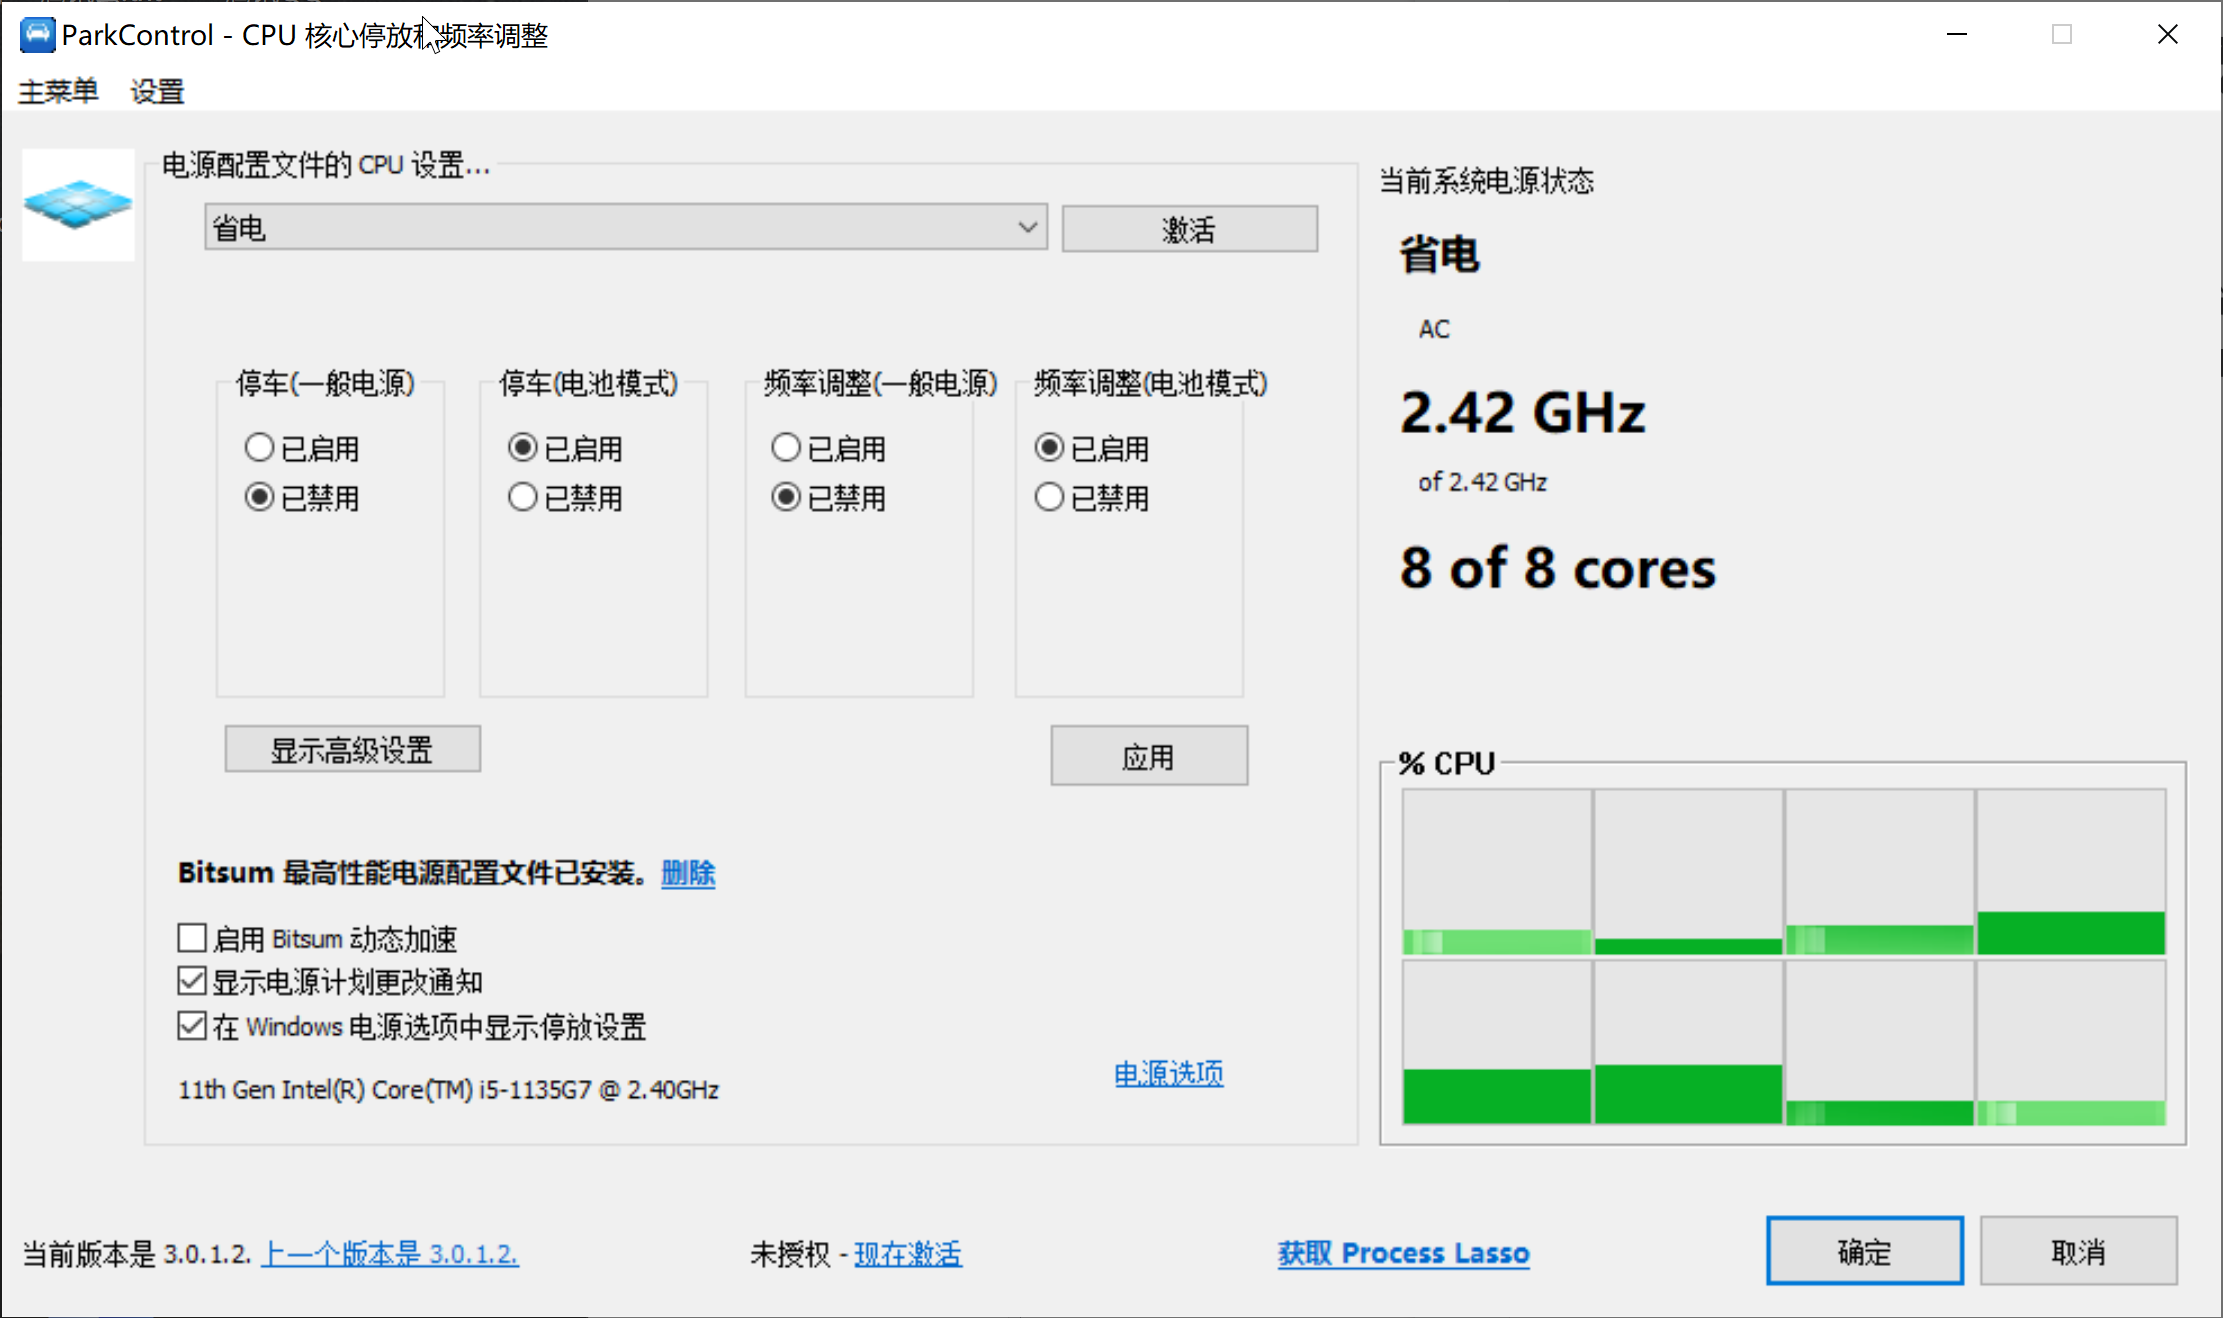Click the first CPU core usage graph
Image resolution: width=2223 pixels, height=1318 pixels.
point(1496,871)
